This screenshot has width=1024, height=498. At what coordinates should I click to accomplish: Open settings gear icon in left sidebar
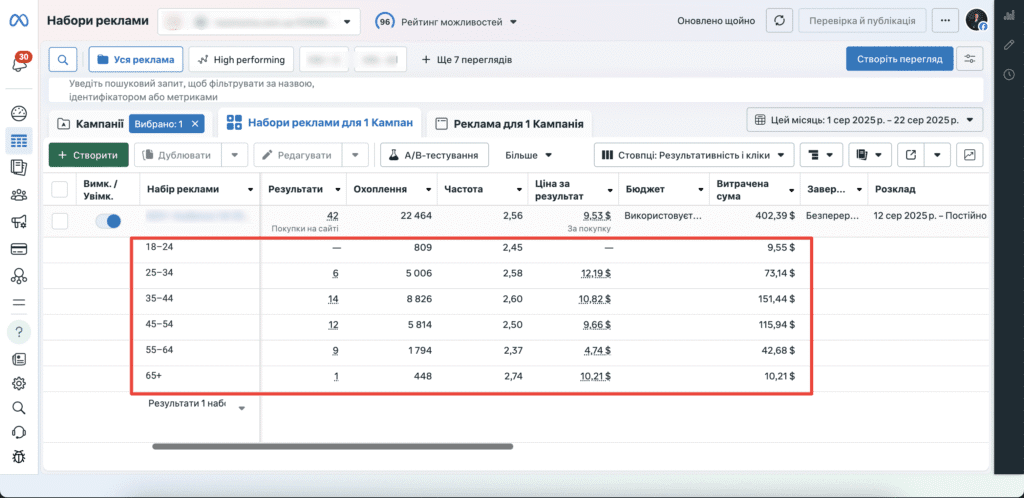click(x=19, y=383)
